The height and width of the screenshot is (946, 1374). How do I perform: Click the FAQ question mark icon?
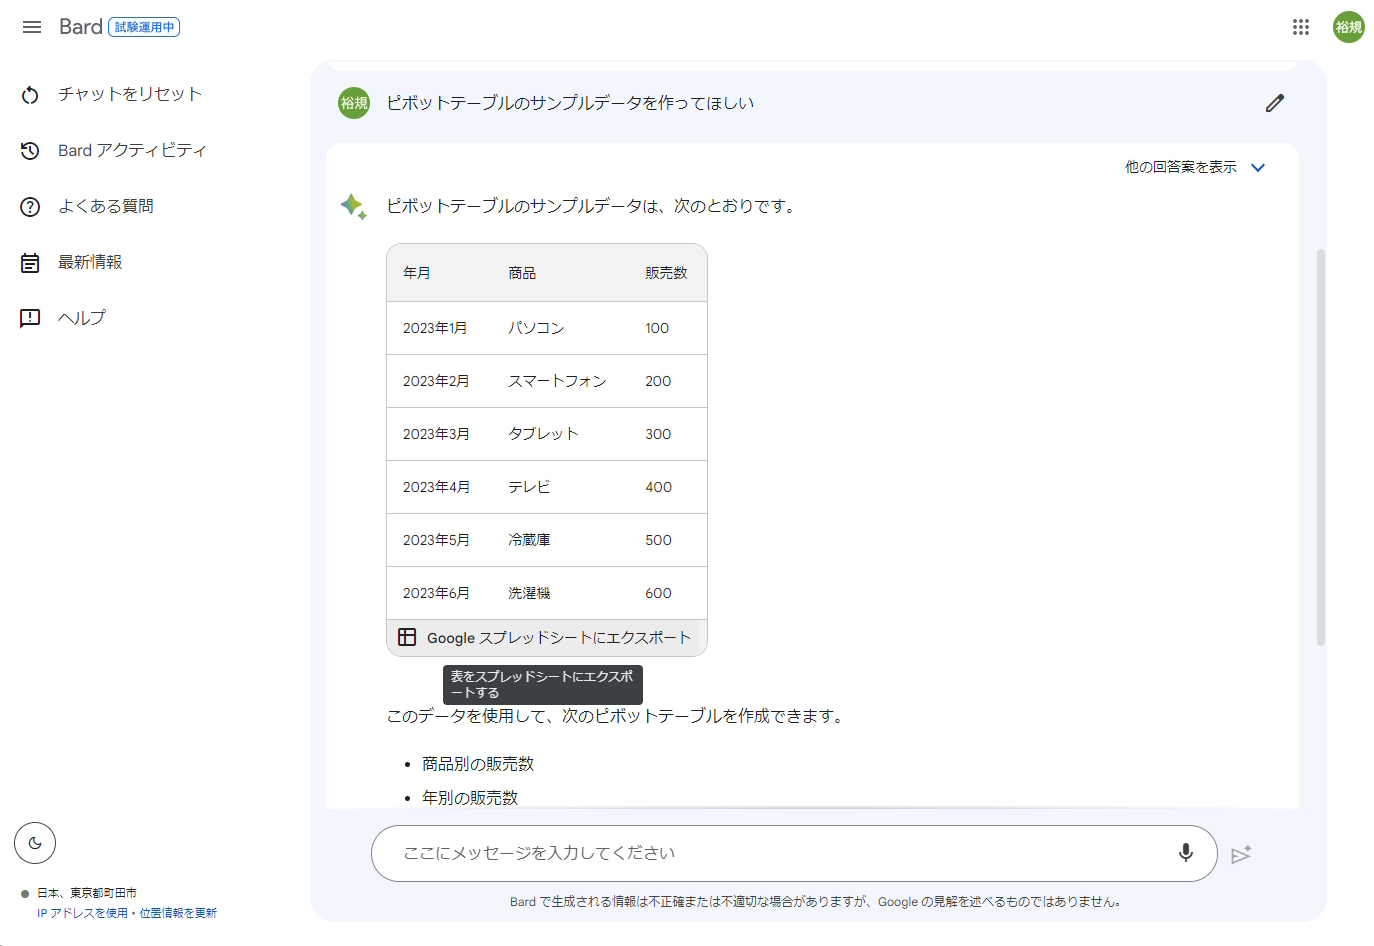(30, 205)
